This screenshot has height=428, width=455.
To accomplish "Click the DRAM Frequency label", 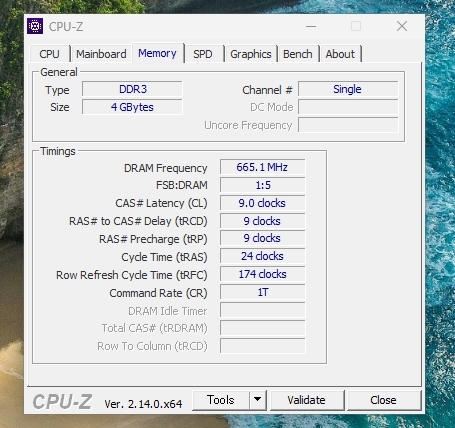I will 166,168.
